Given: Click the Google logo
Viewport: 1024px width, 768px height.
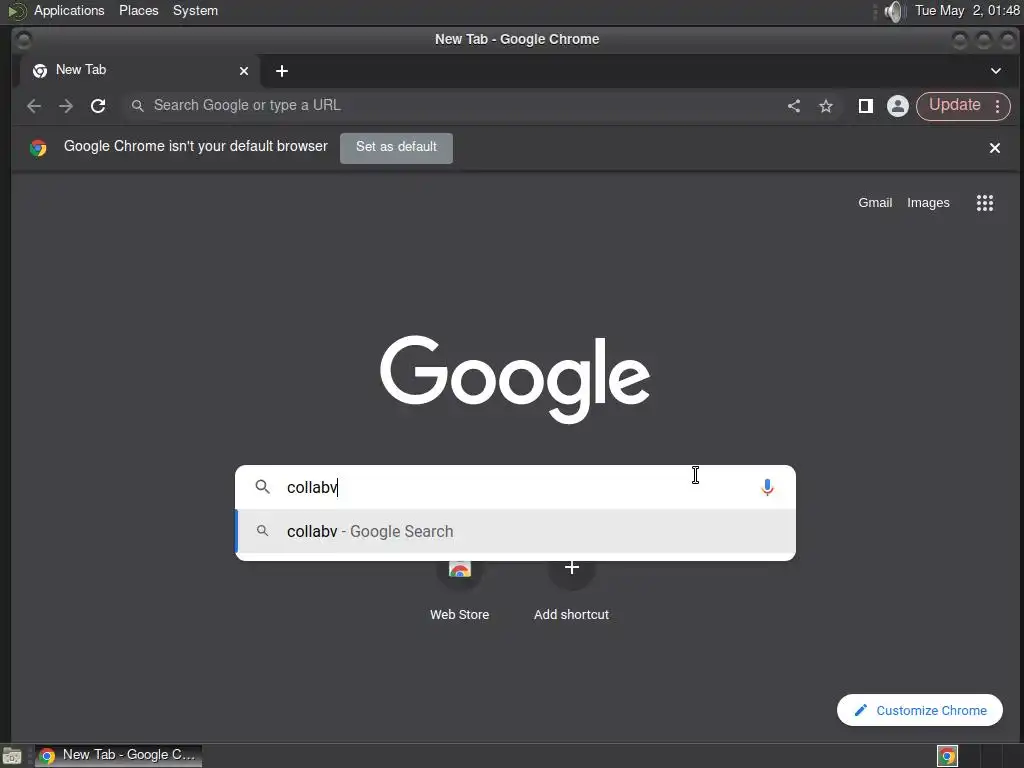Looking at the screenshot, I should (x=515, y=379).
